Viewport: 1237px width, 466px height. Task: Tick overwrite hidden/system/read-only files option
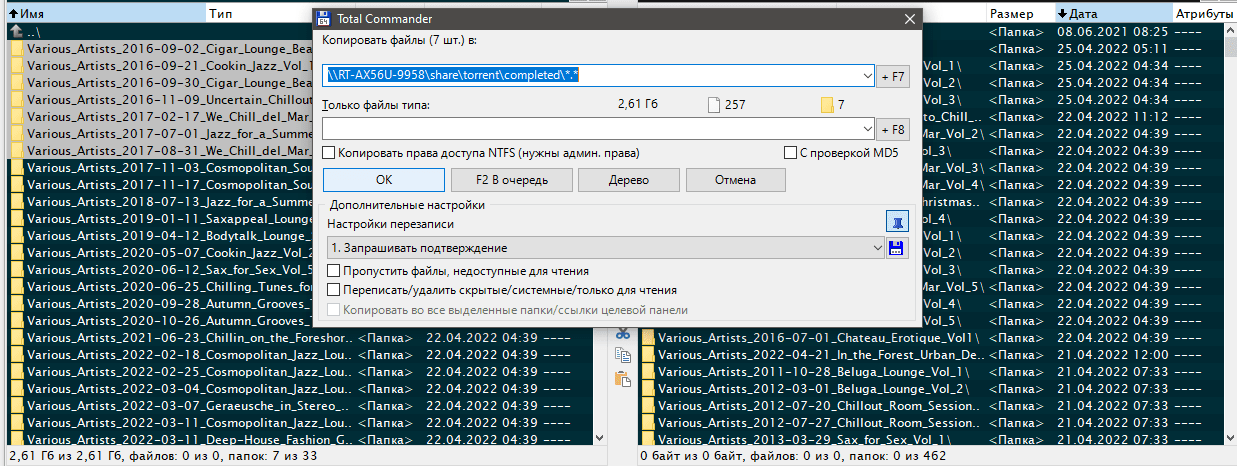coord(335,290)
